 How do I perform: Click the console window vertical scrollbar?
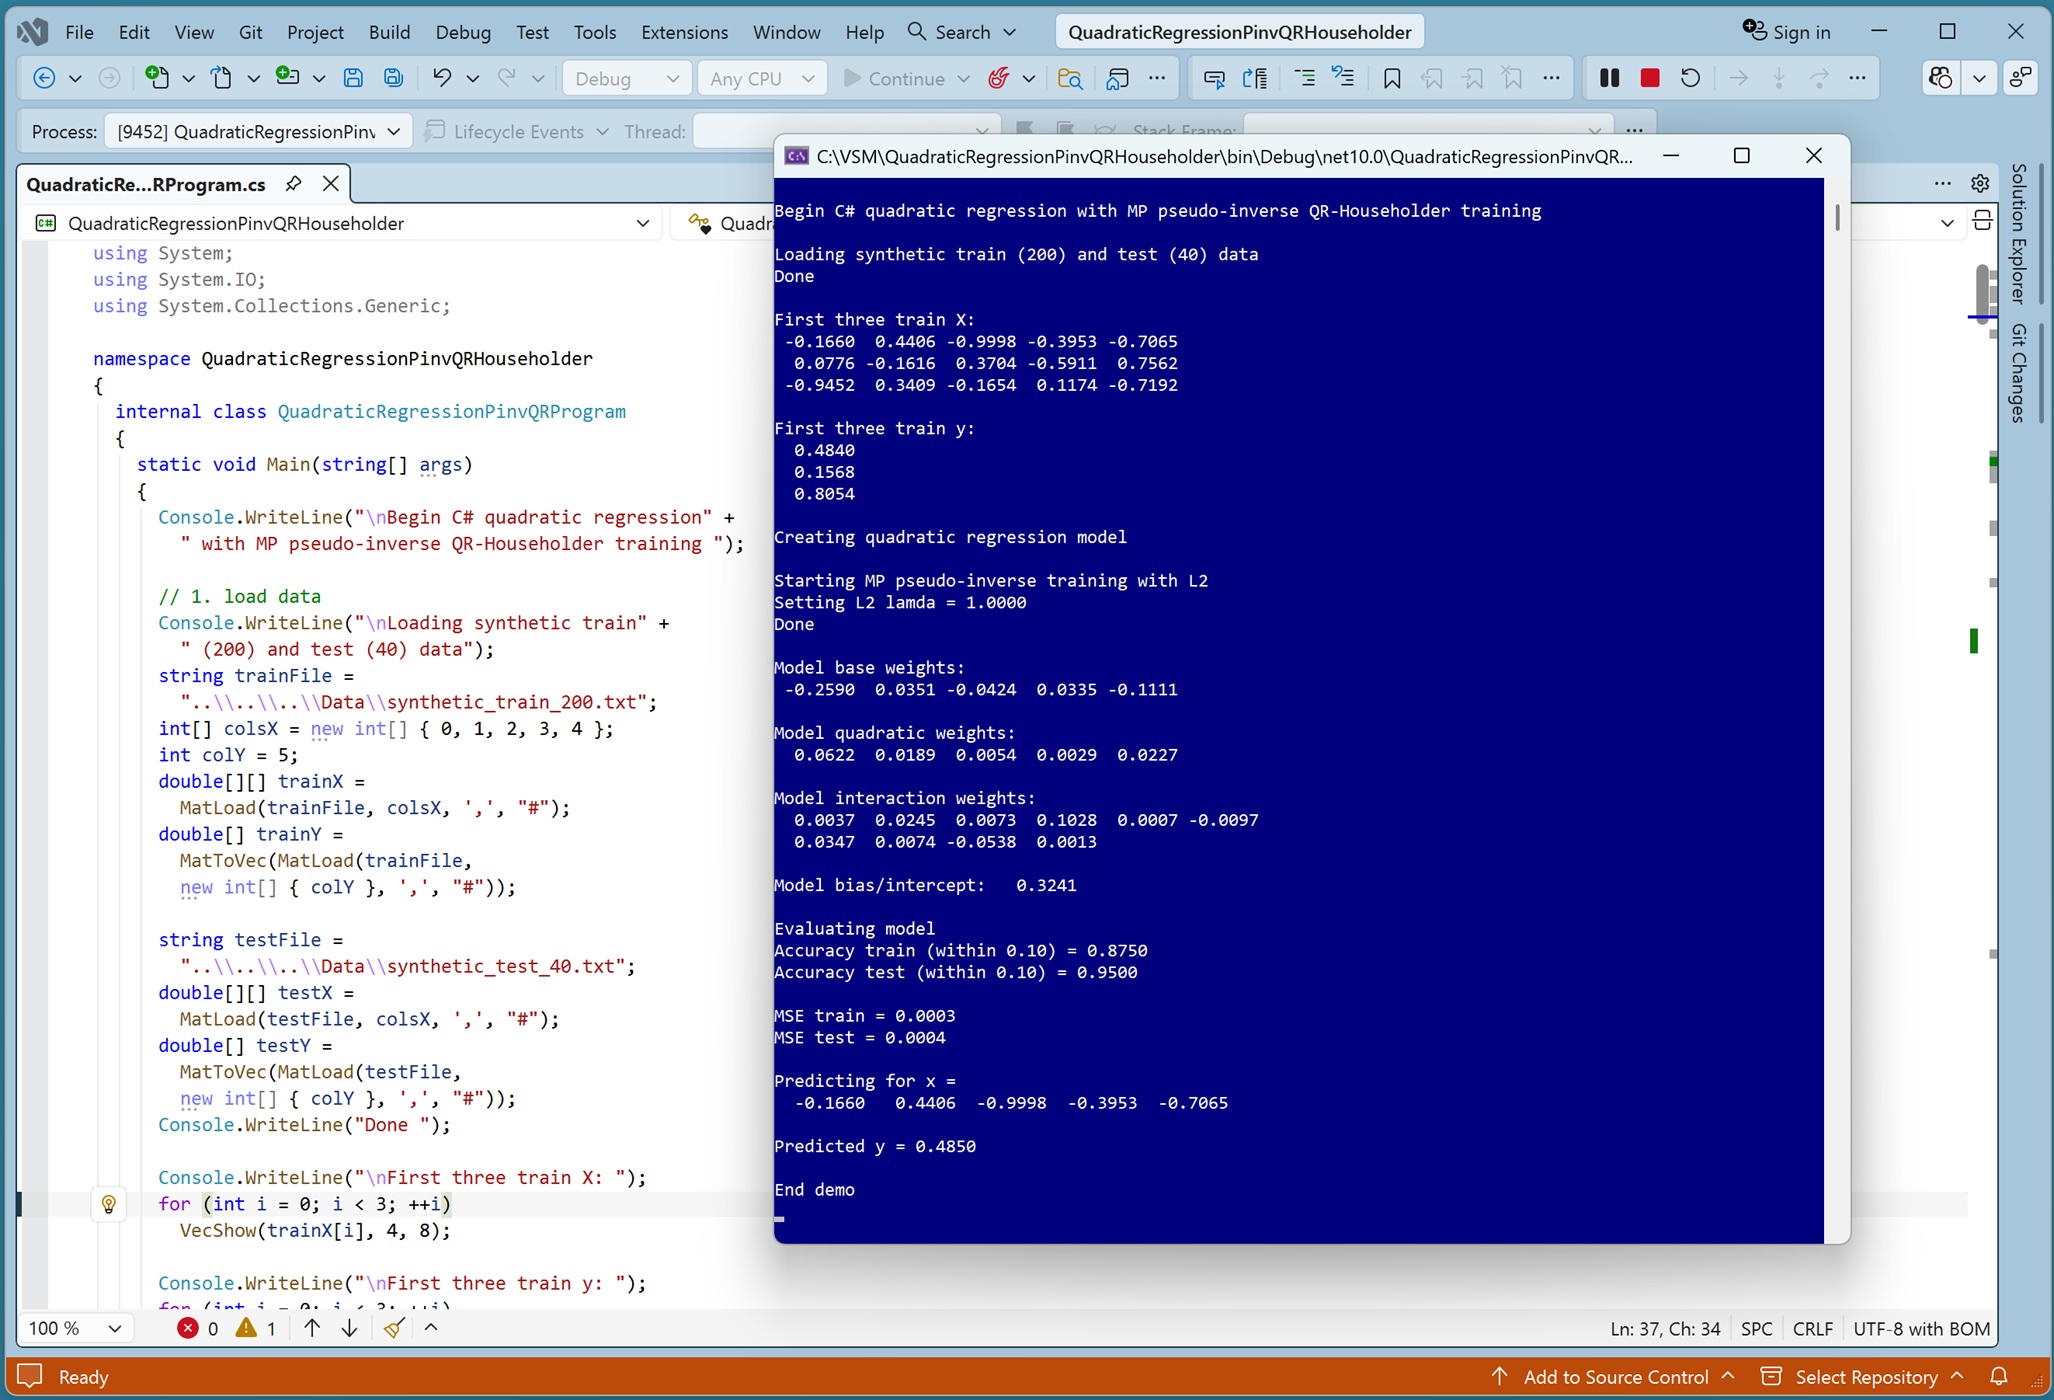point(1837,710)
